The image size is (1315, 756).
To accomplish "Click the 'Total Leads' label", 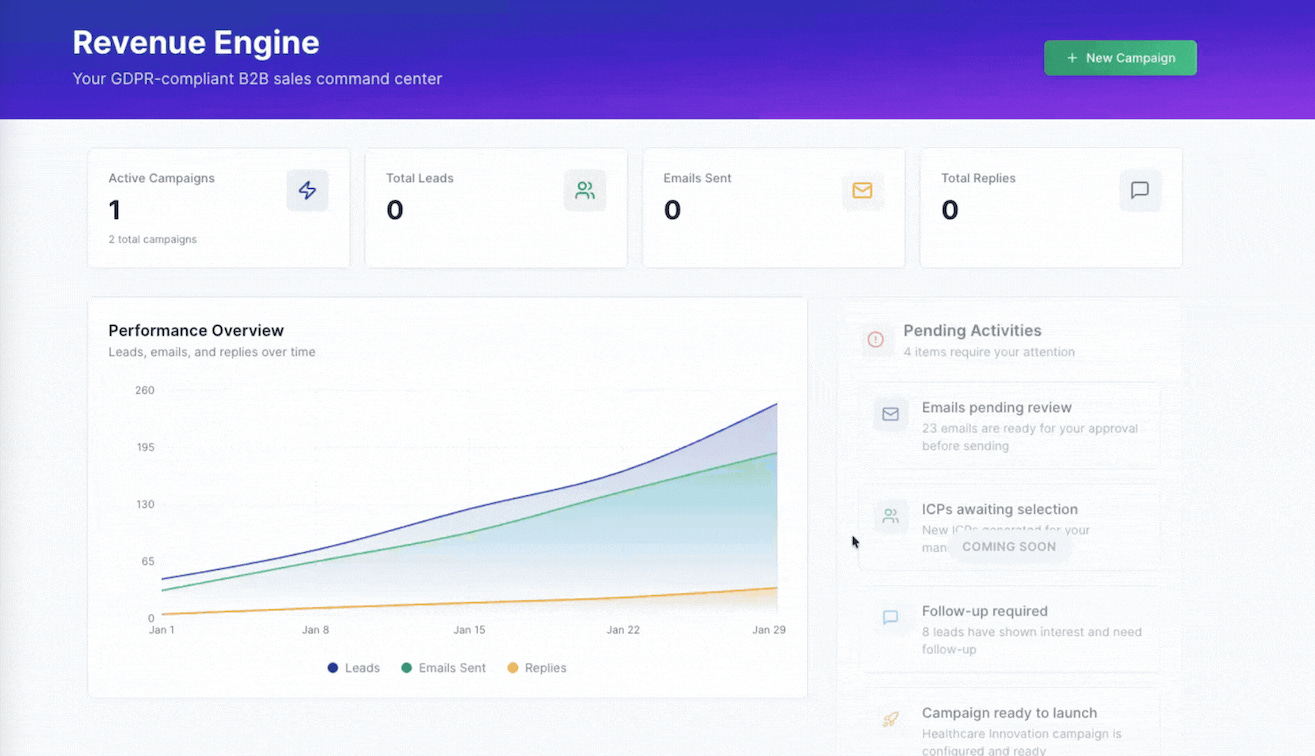I will pyautogui.click(x=420, y=178).
